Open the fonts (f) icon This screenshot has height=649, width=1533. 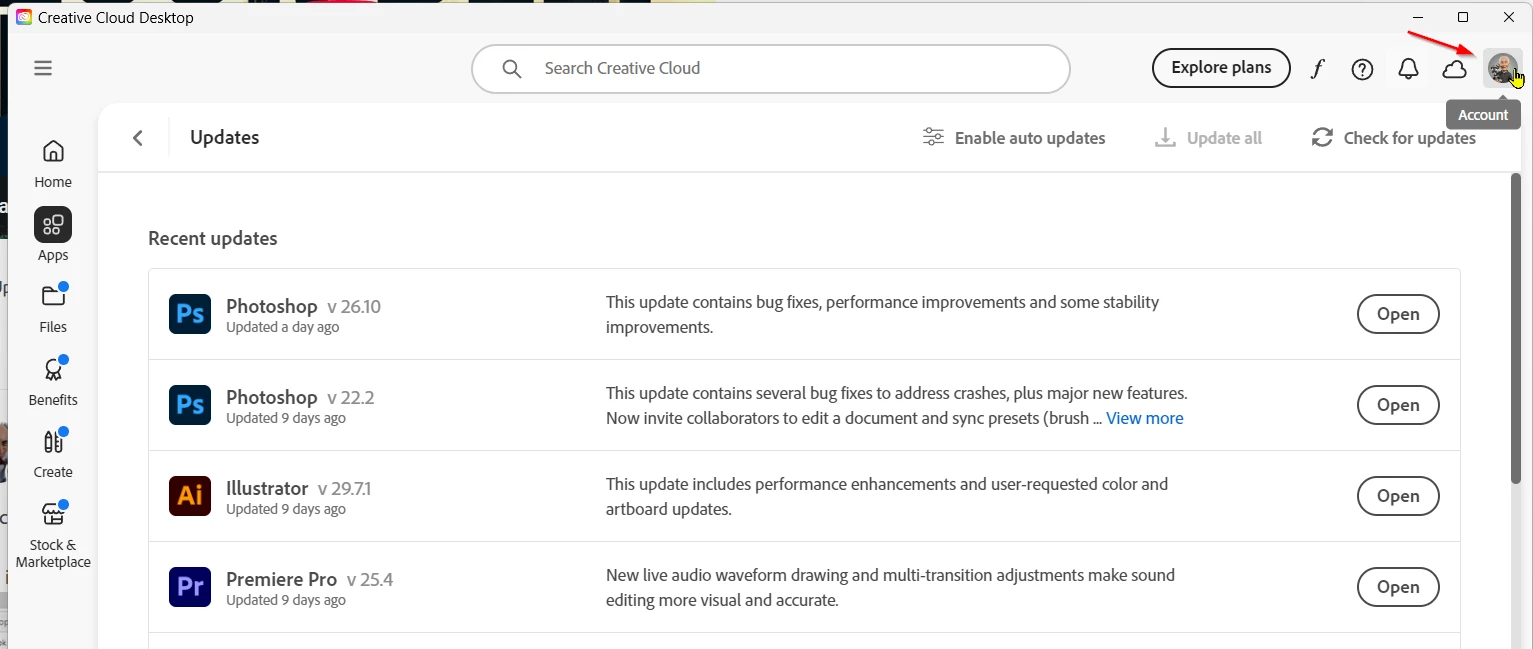point(1318,69)
